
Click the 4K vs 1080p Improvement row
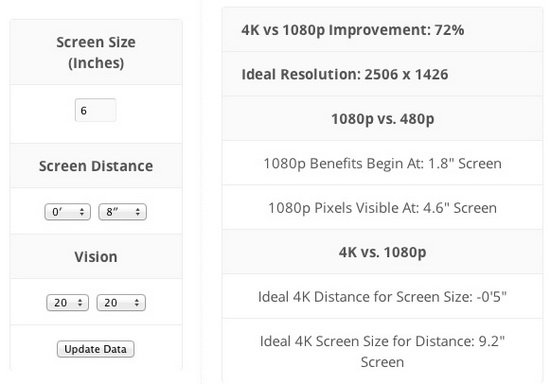(382, 30)
